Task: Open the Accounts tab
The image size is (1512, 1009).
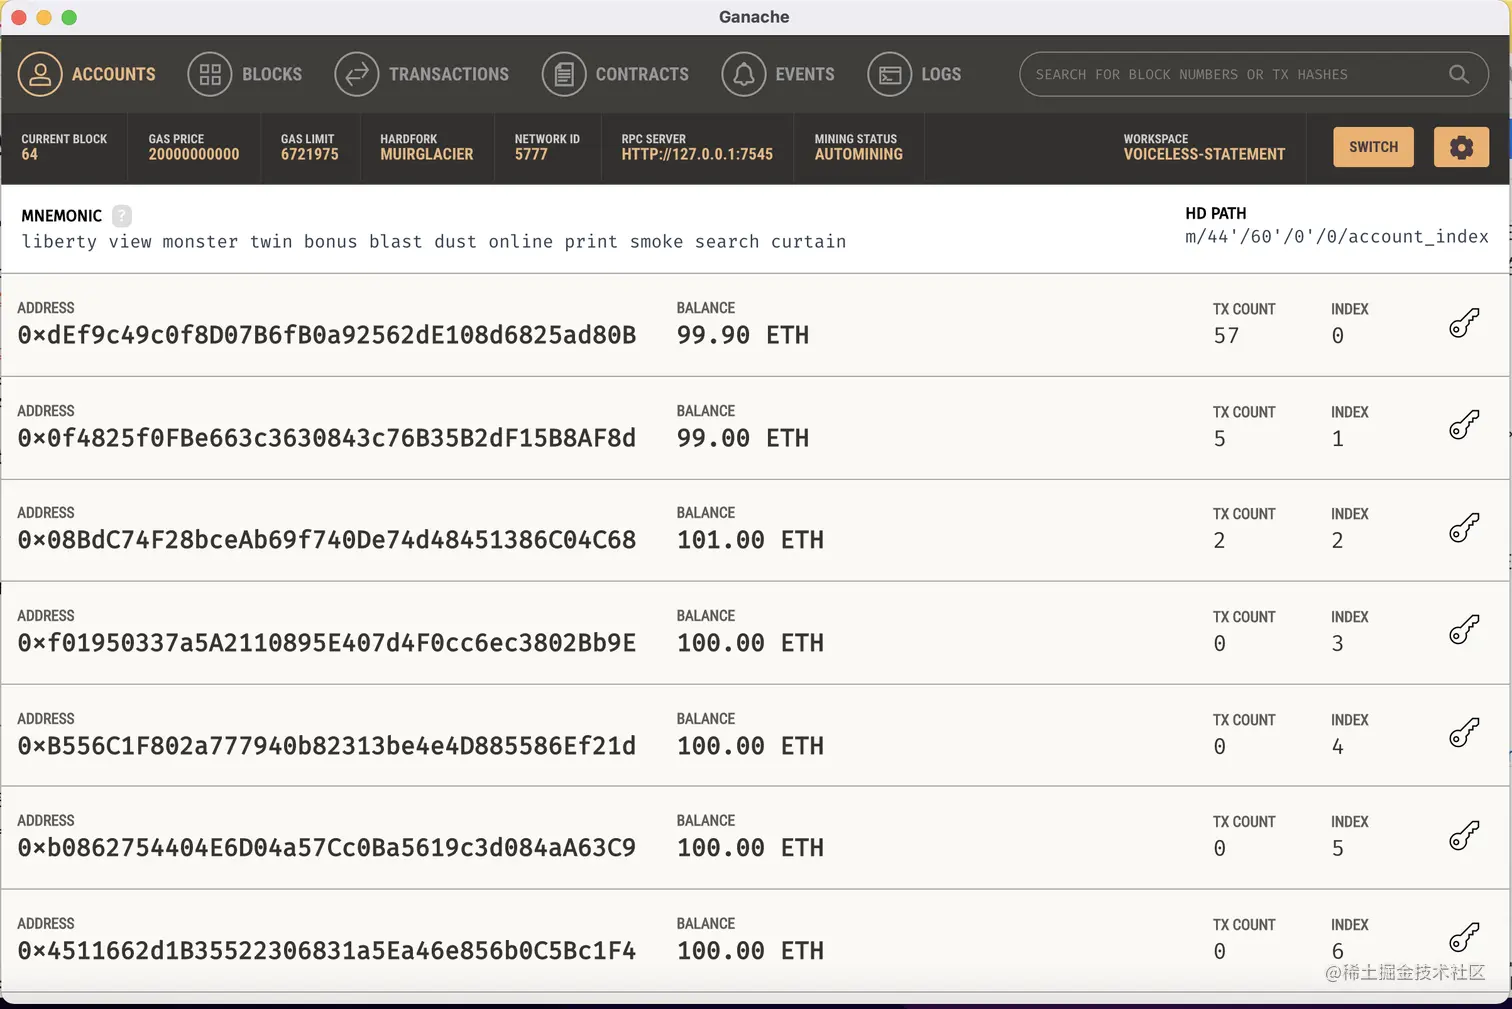Action: click(x=87, y=74)
